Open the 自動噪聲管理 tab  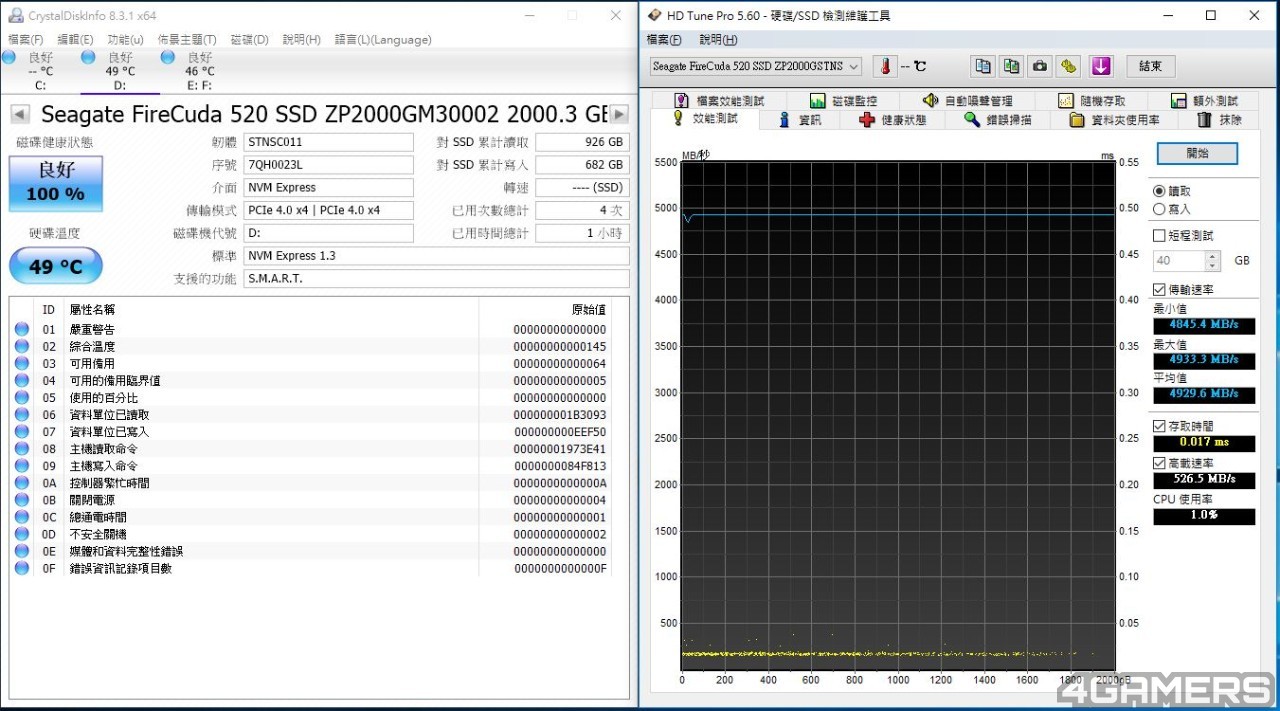[x=967, y=101]
